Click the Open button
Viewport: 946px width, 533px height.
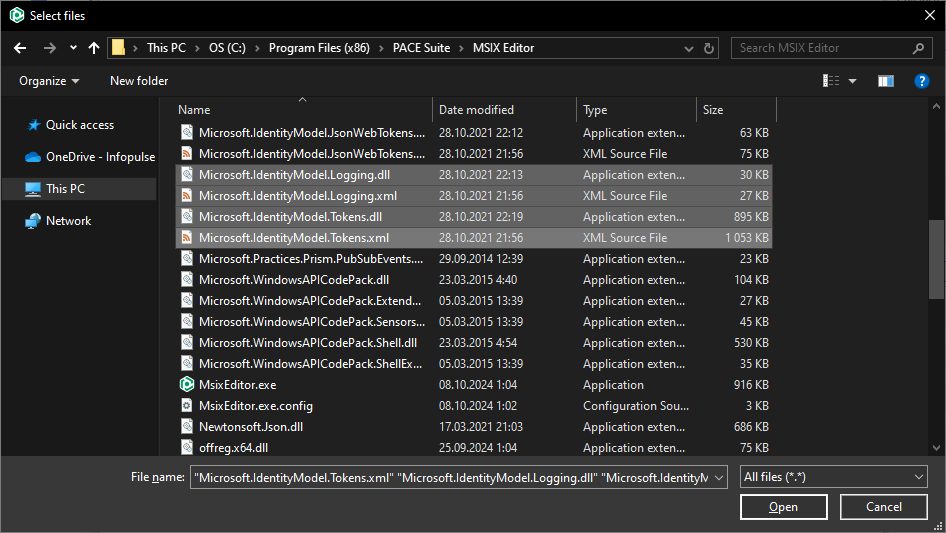pyautogui.click(x=783, y=507)
